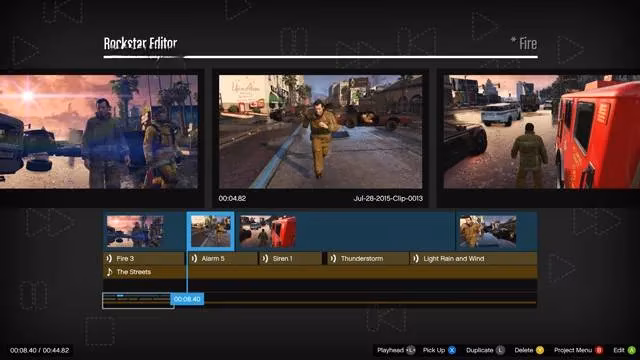Click the timeline overview scrub bar
Image resolution: width=640 pixels, height=360 pixels.
click(320, 300)
